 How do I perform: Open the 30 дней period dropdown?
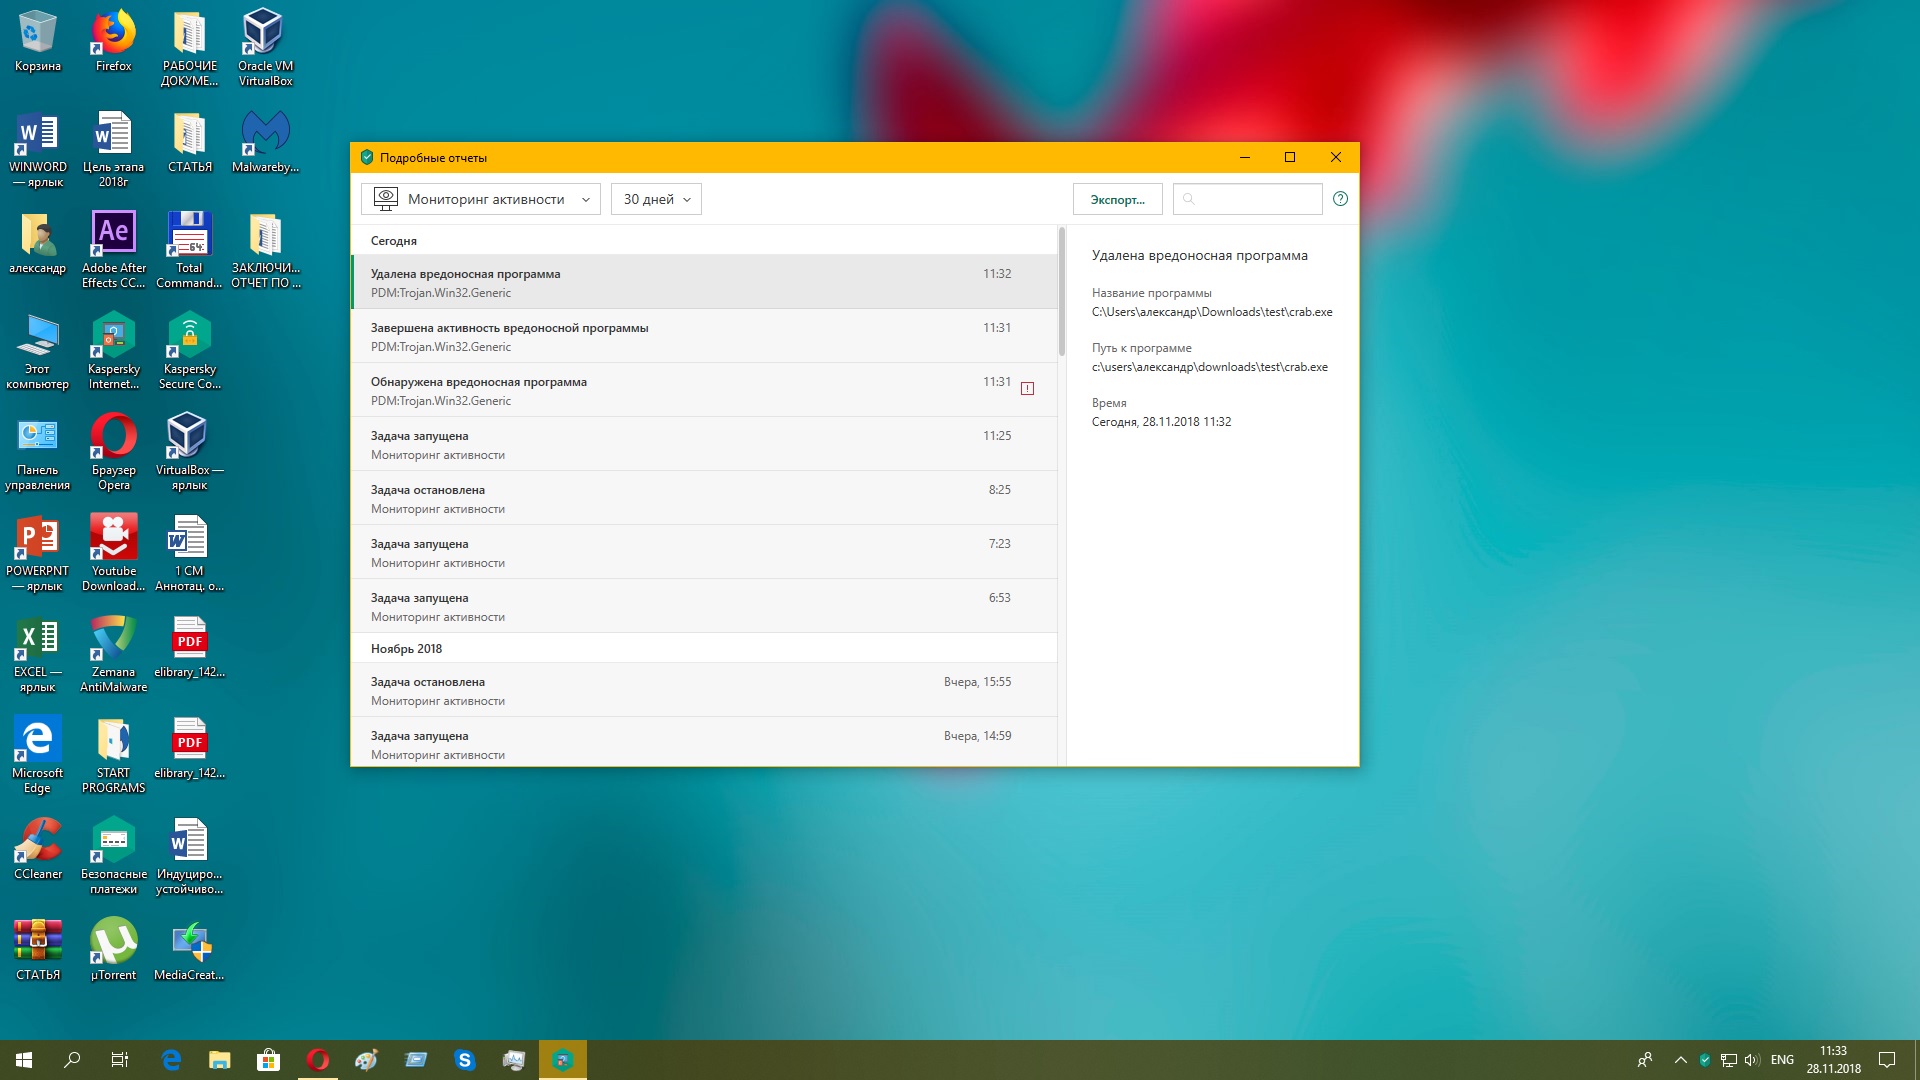pyautogui.click(x=656, y=199)
